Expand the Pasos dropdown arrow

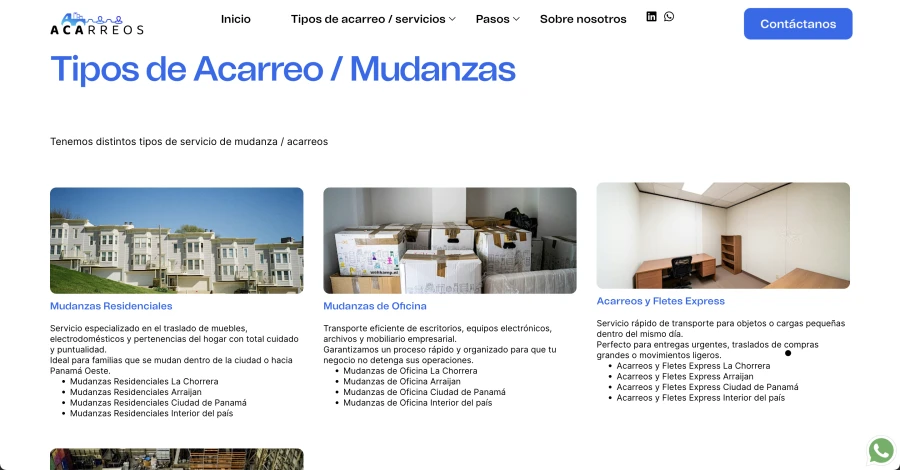click(x=516, y=19)
